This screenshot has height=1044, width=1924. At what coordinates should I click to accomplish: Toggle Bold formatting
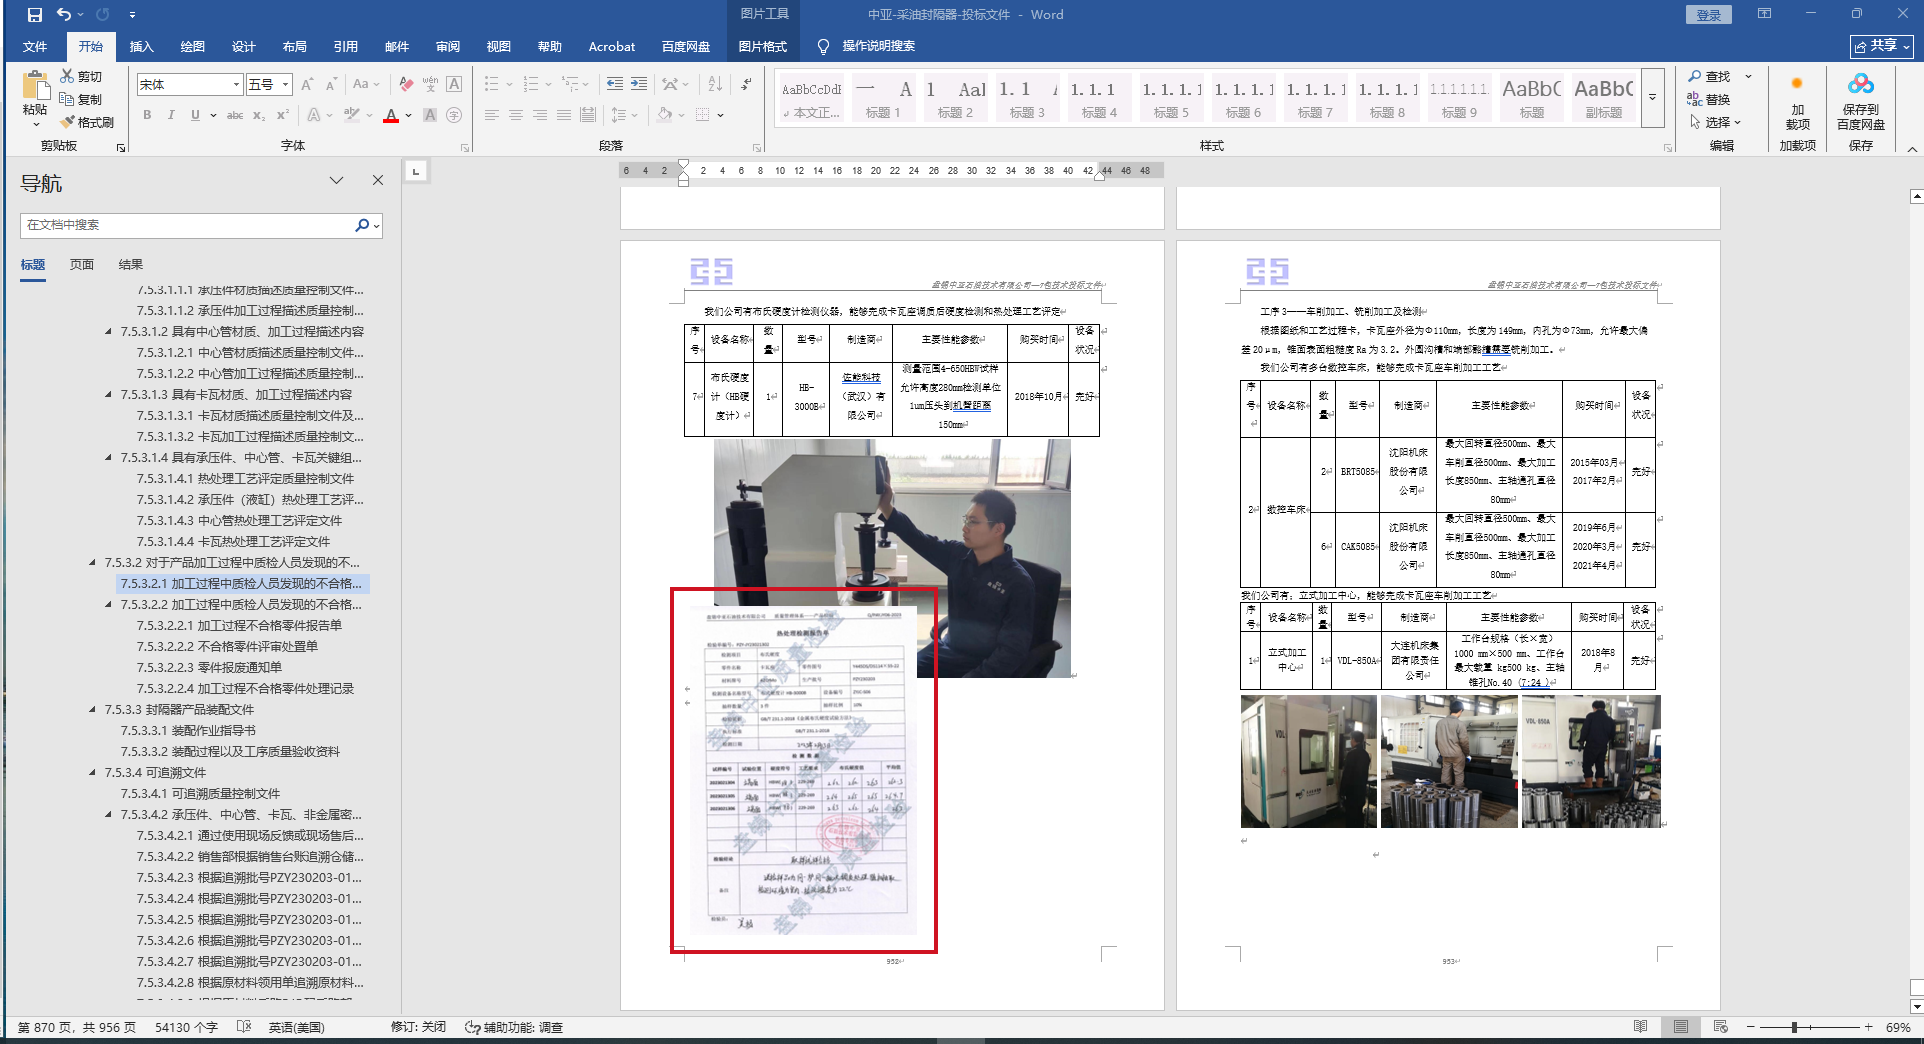click(x=147, y=115)
